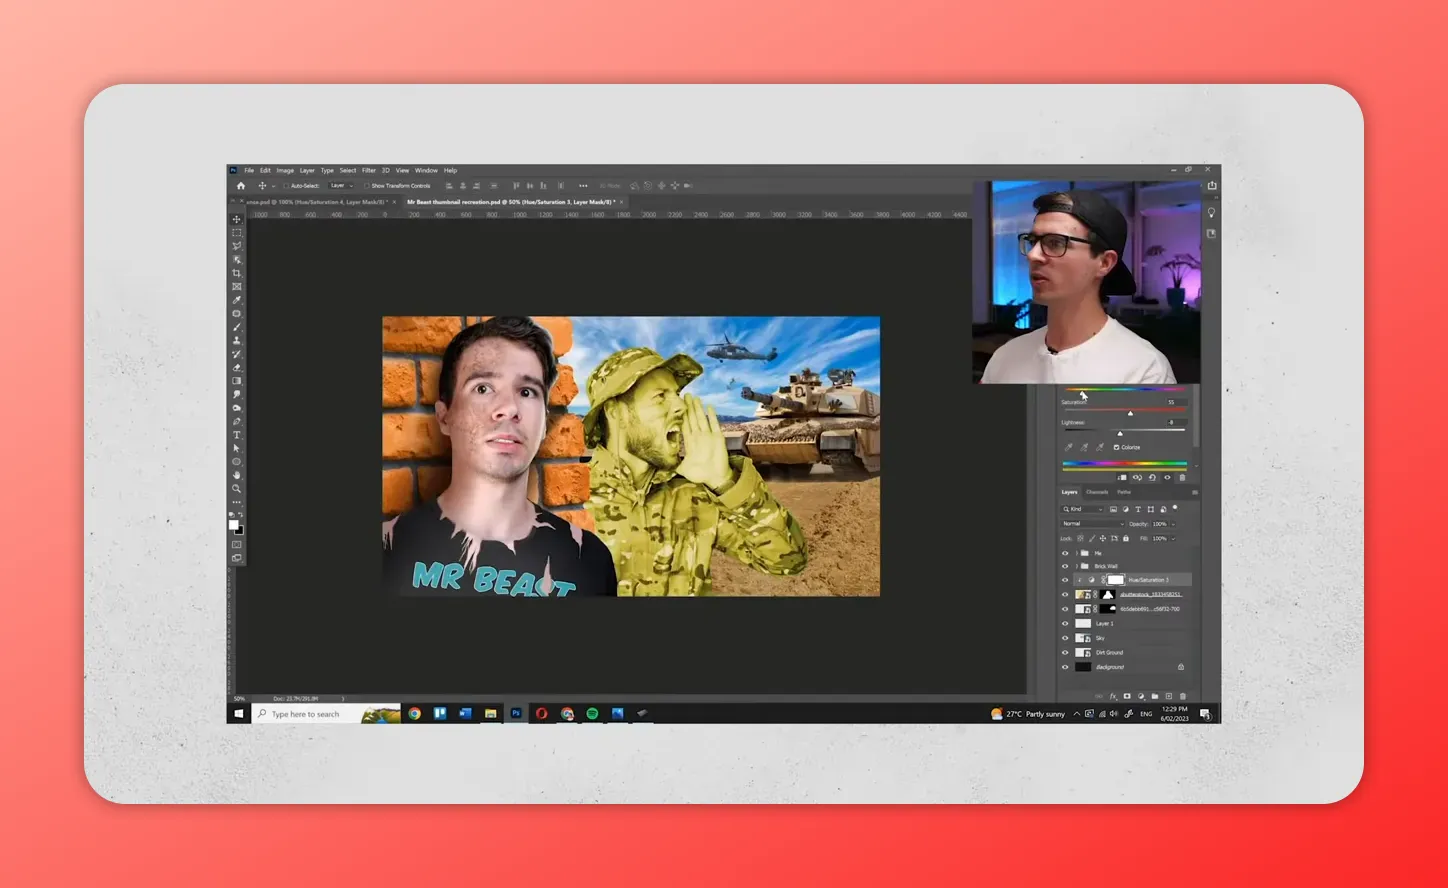Open the blend mode Normal dropdown
The image size is (1448, 888).
1093,524
